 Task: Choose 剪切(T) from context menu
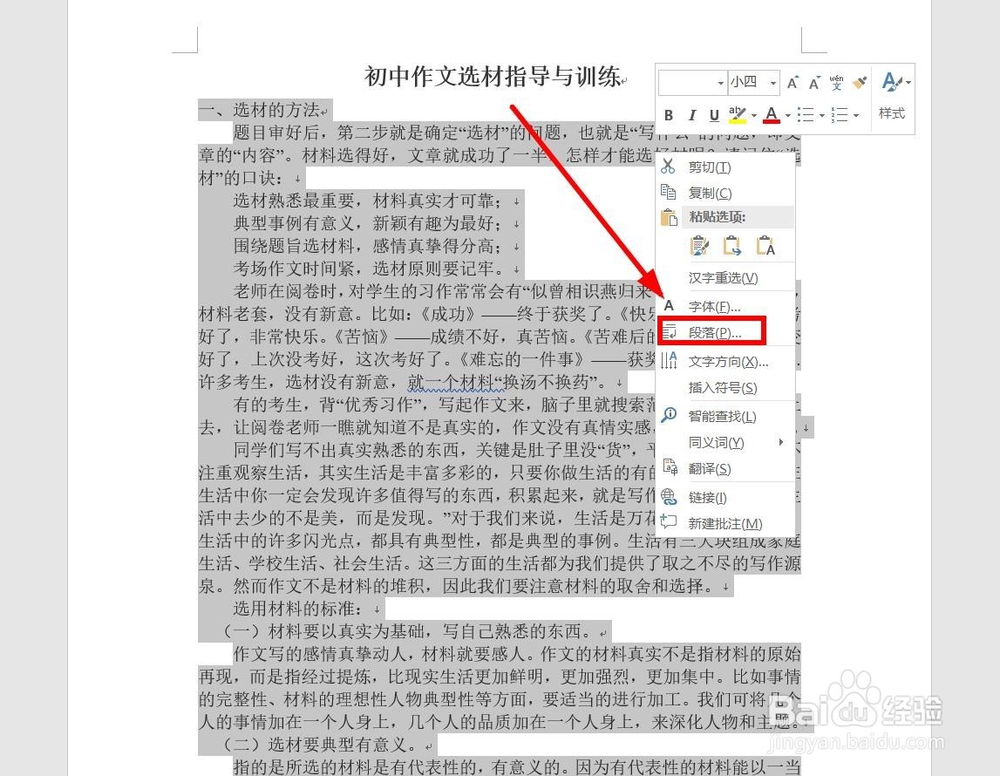tap(726, 167)
